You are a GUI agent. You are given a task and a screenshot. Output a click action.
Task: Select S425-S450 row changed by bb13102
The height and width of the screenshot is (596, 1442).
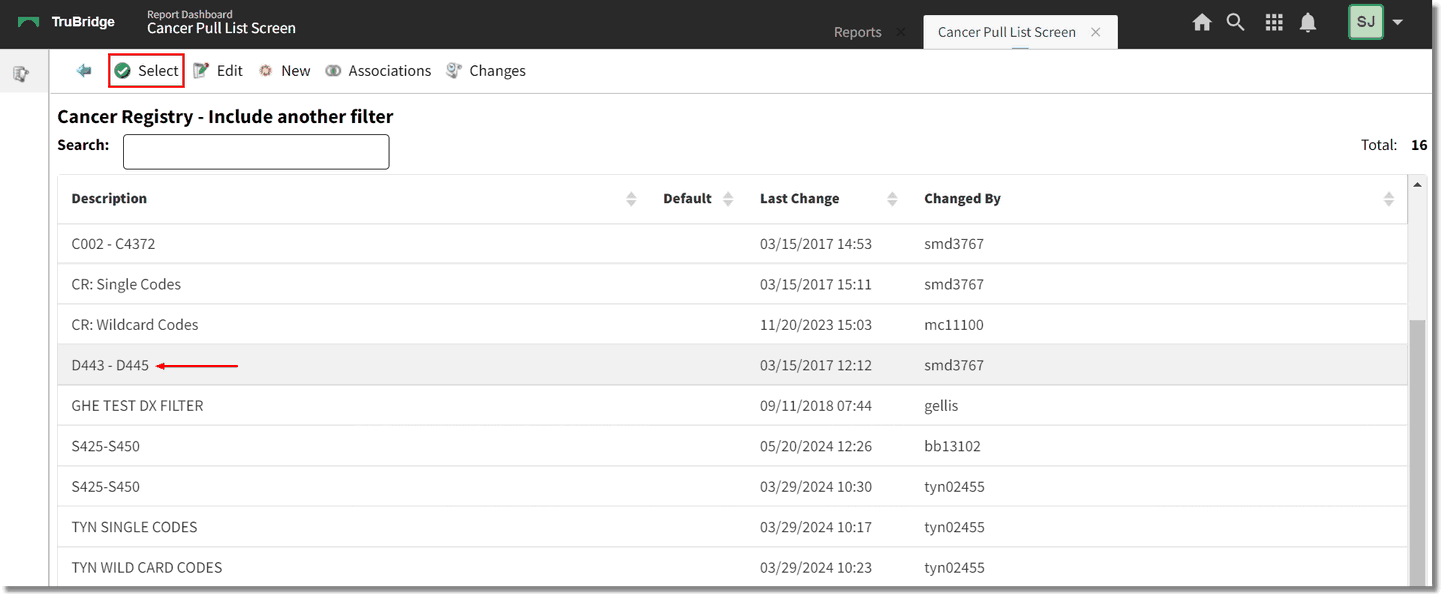pos(732,446)
